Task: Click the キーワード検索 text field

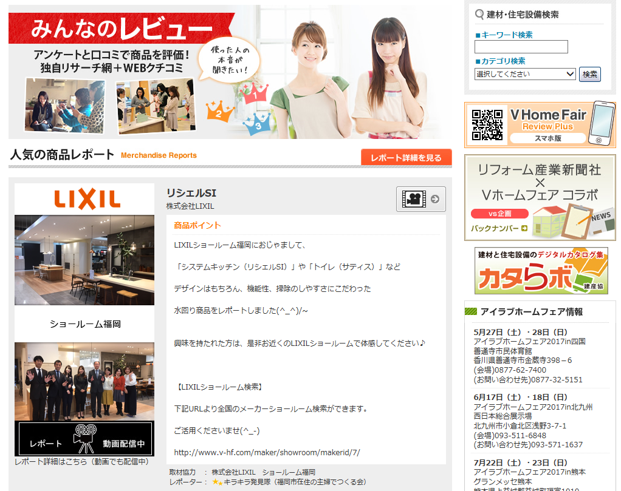Action: coord(521,47)
